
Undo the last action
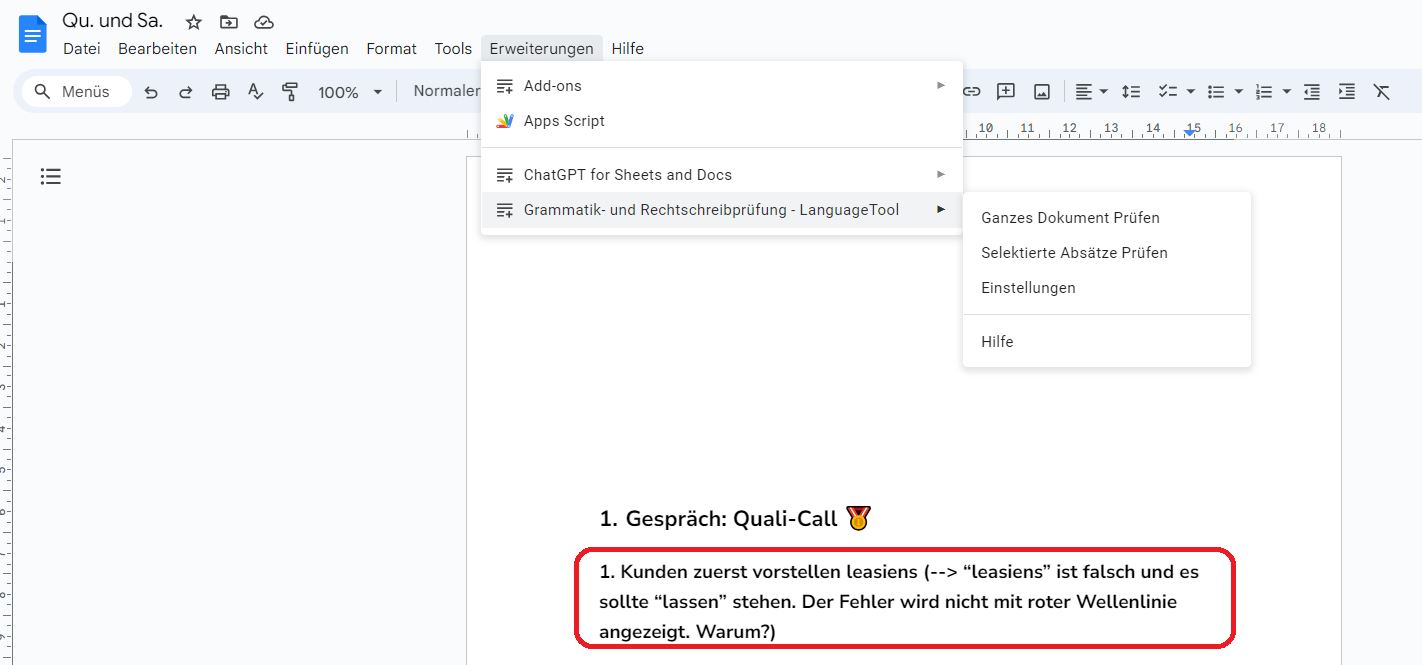(151, 92)
